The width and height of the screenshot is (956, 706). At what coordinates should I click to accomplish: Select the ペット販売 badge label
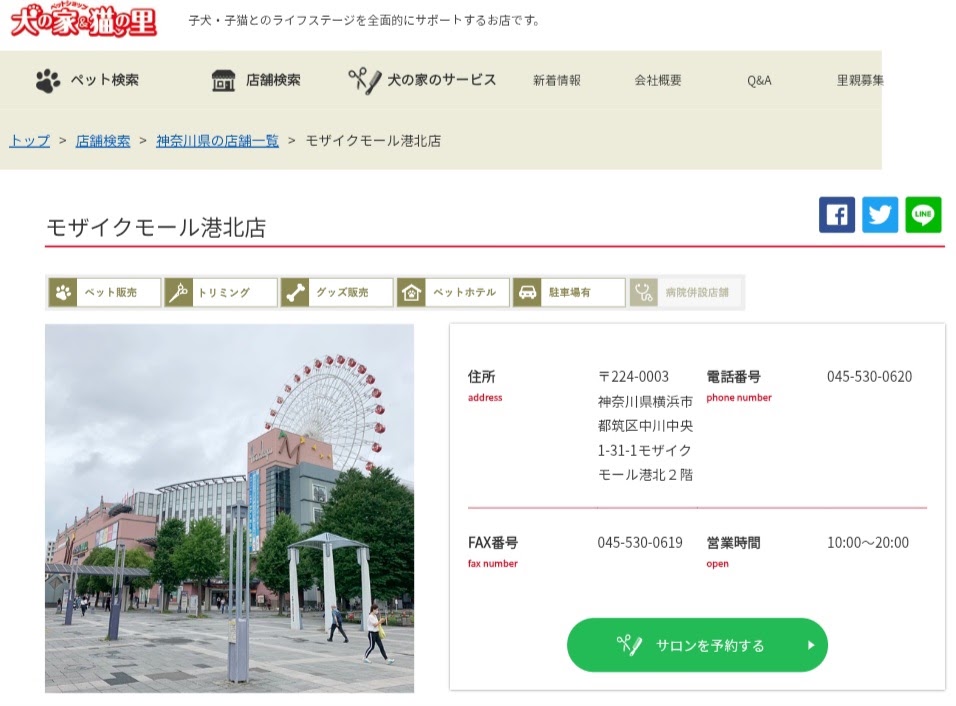coord(110,293)
